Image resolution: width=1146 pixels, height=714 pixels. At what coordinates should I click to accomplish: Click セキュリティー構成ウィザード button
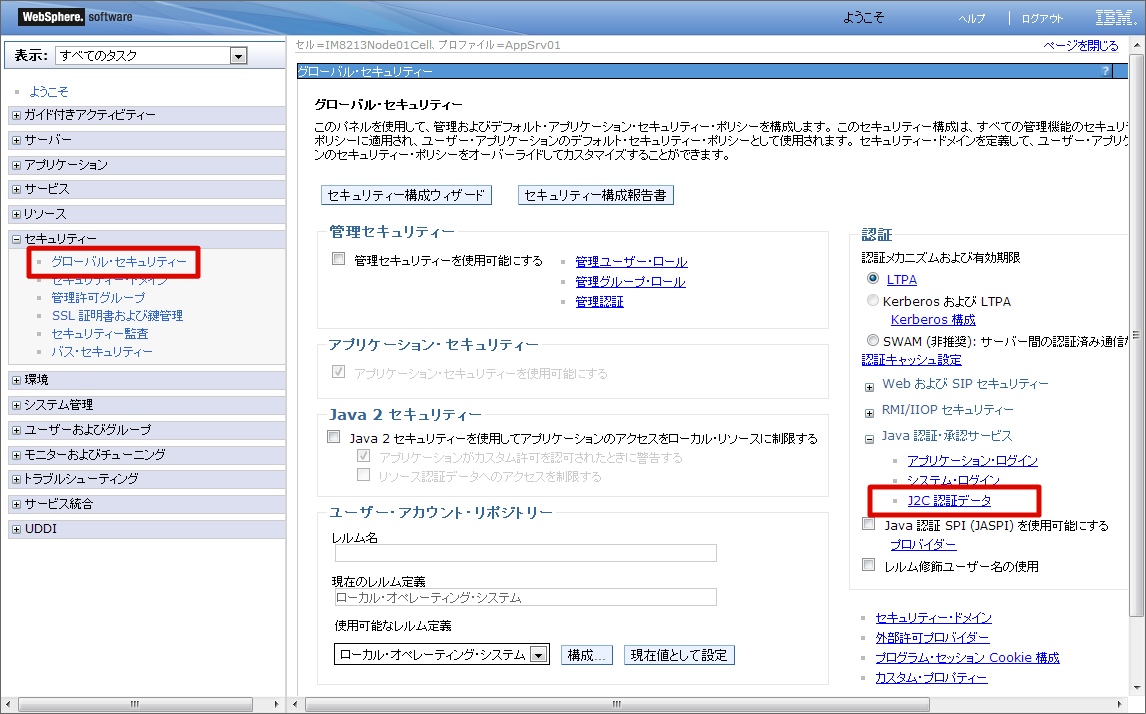pyautogui.click(x=406, y=195)
